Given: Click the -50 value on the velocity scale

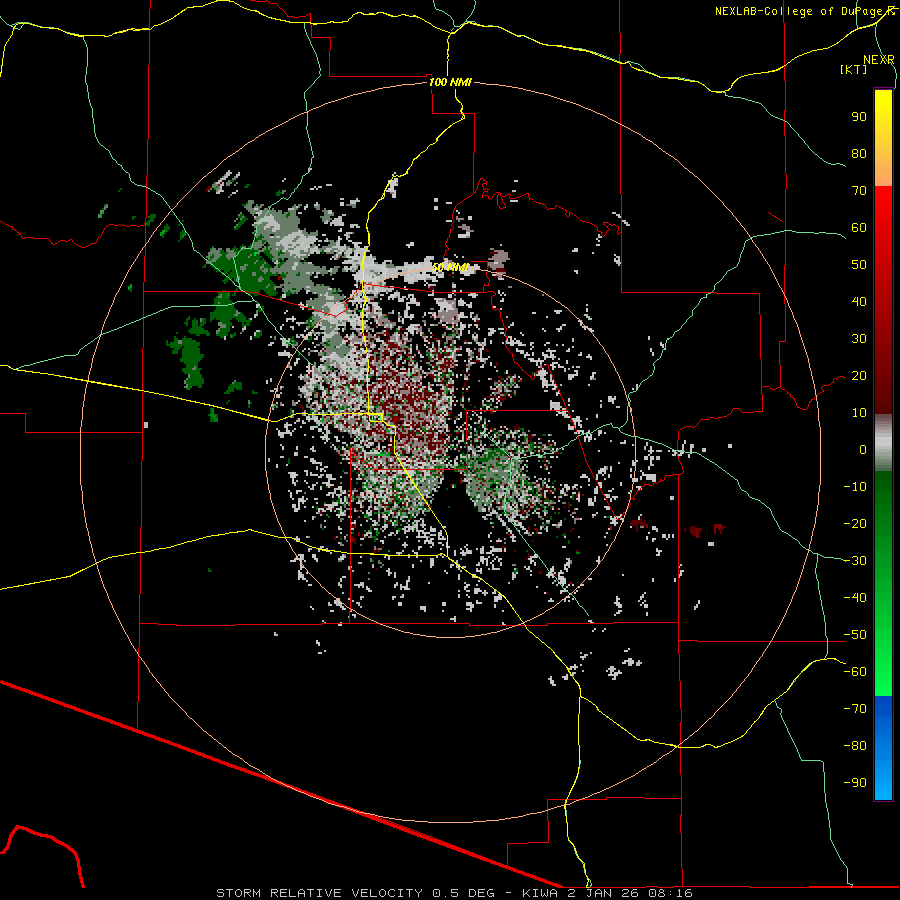Looking at the screenshot, I should click(855, 635).
